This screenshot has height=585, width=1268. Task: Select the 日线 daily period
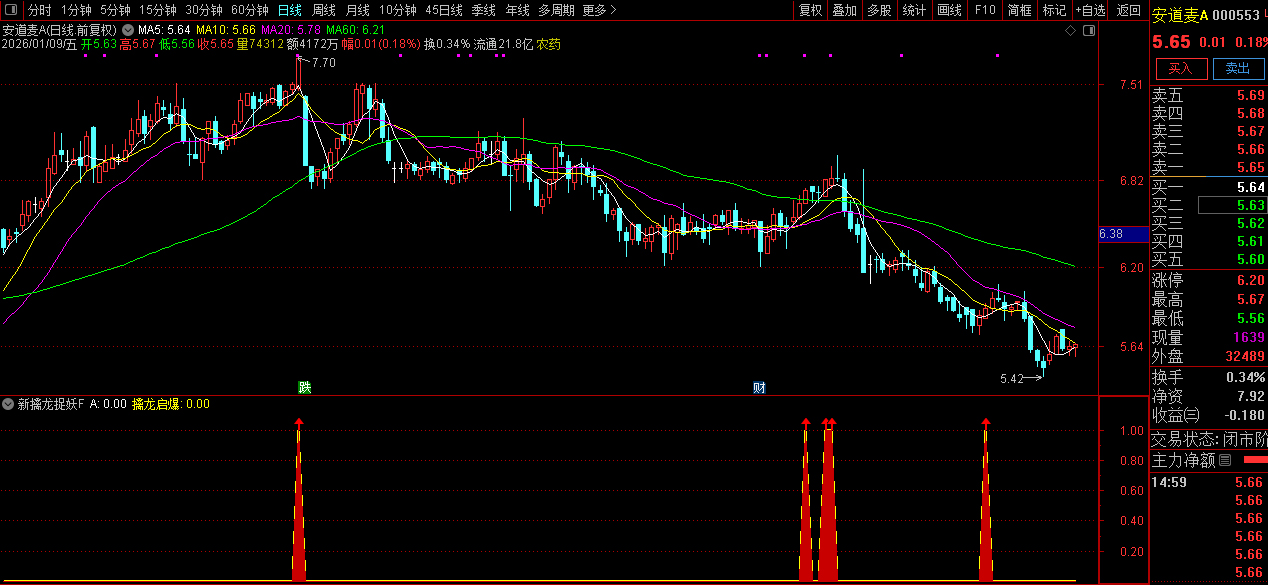pos(290,10)
